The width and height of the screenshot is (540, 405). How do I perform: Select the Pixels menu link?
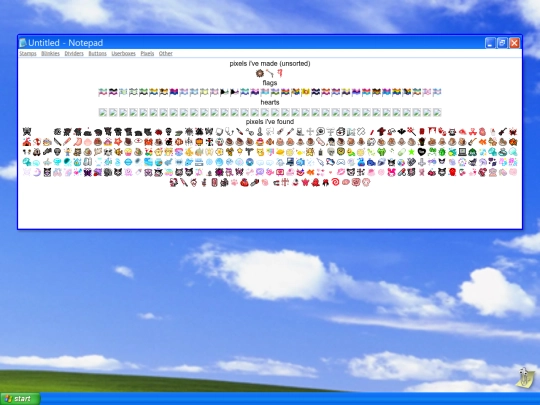pos(147,53)
